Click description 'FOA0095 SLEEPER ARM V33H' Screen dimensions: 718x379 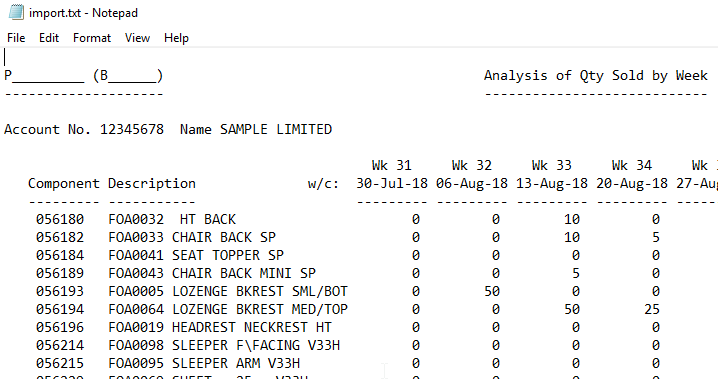click(x=204, y=363)
